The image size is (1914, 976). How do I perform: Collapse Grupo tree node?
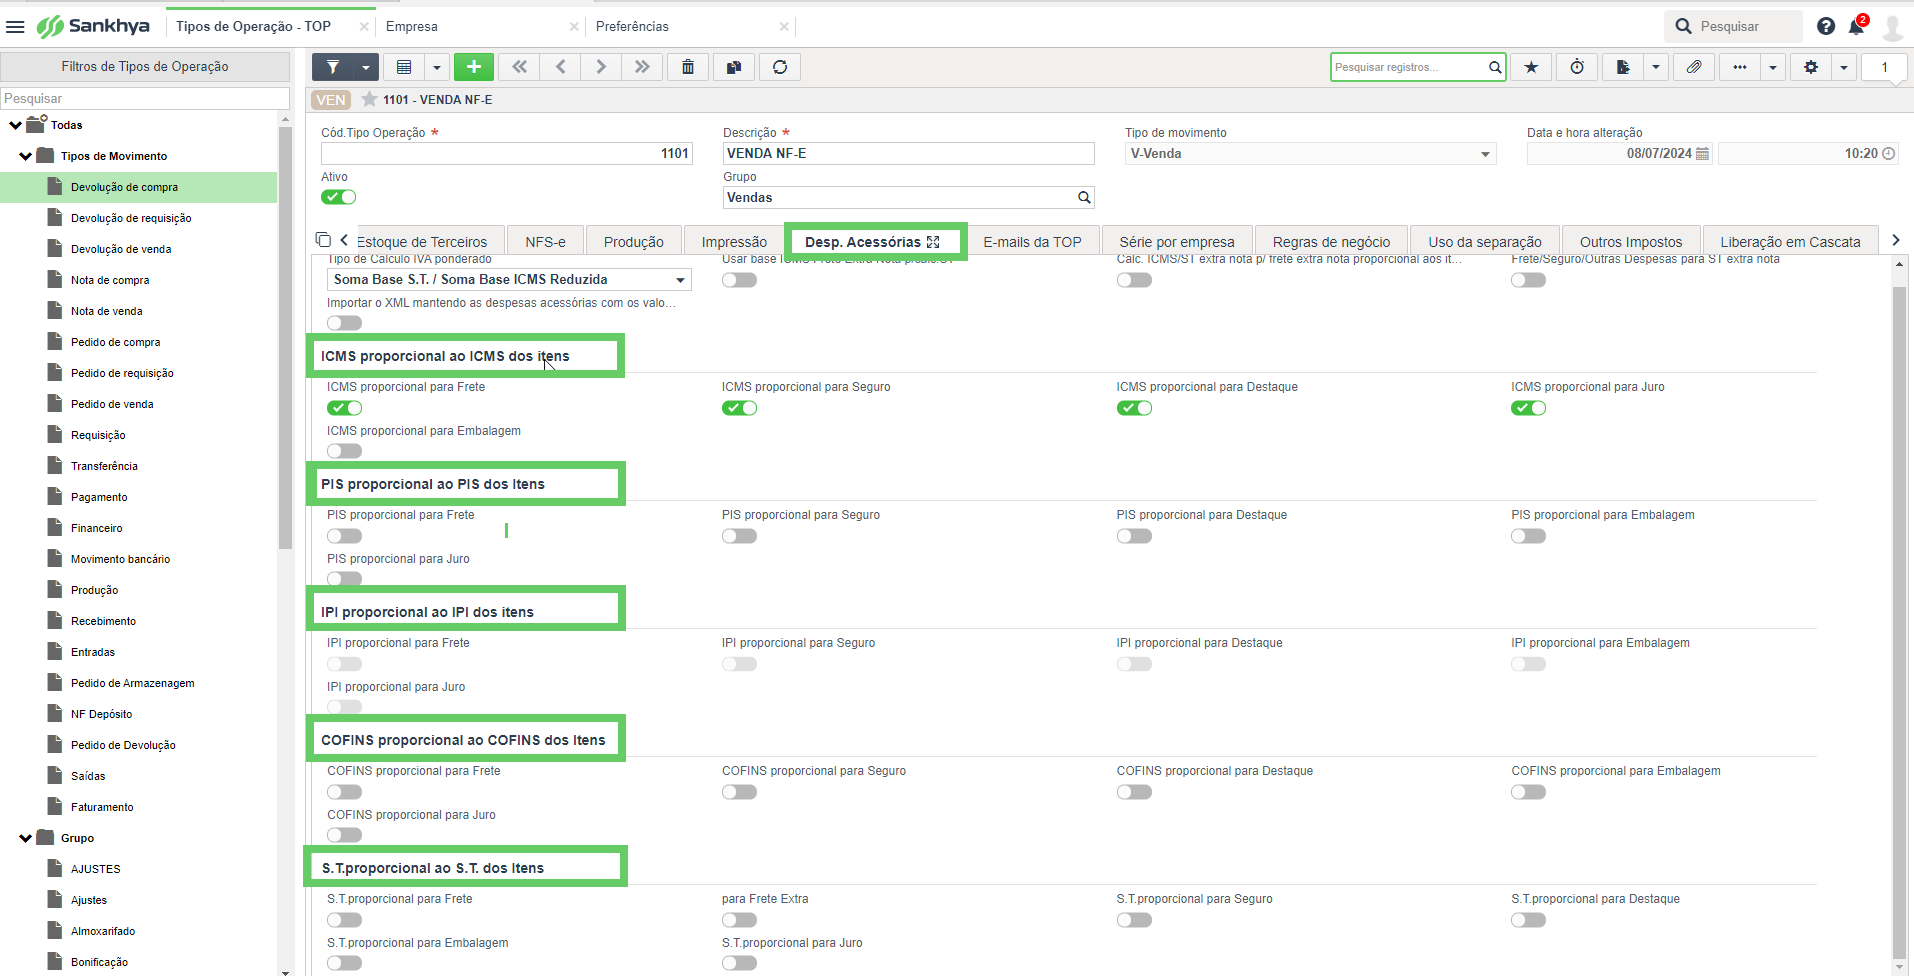click(x=25, y=838)
